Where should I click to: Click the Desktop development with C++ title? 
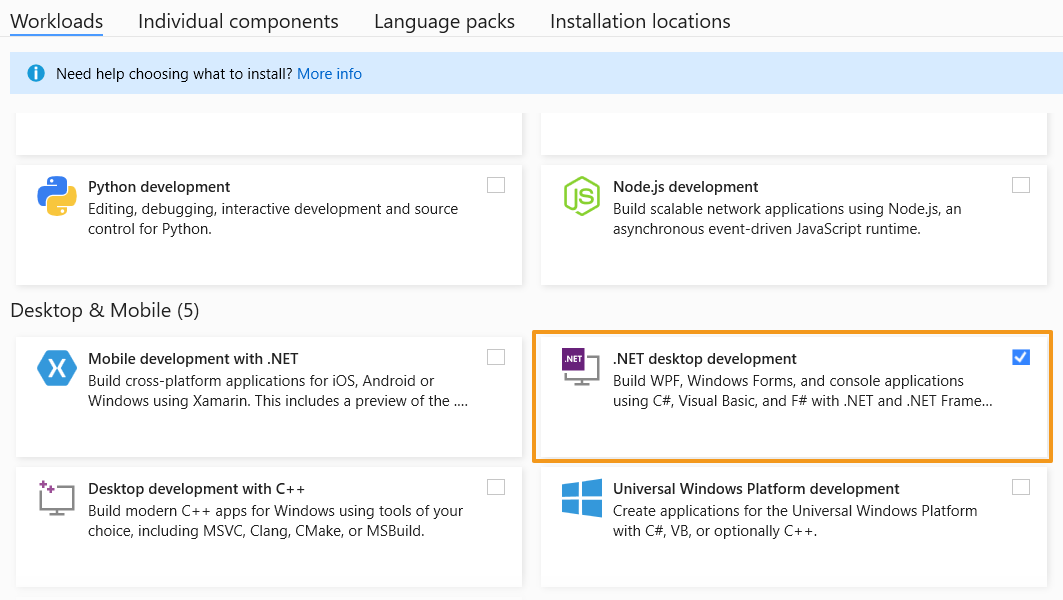tap(197, 489)
